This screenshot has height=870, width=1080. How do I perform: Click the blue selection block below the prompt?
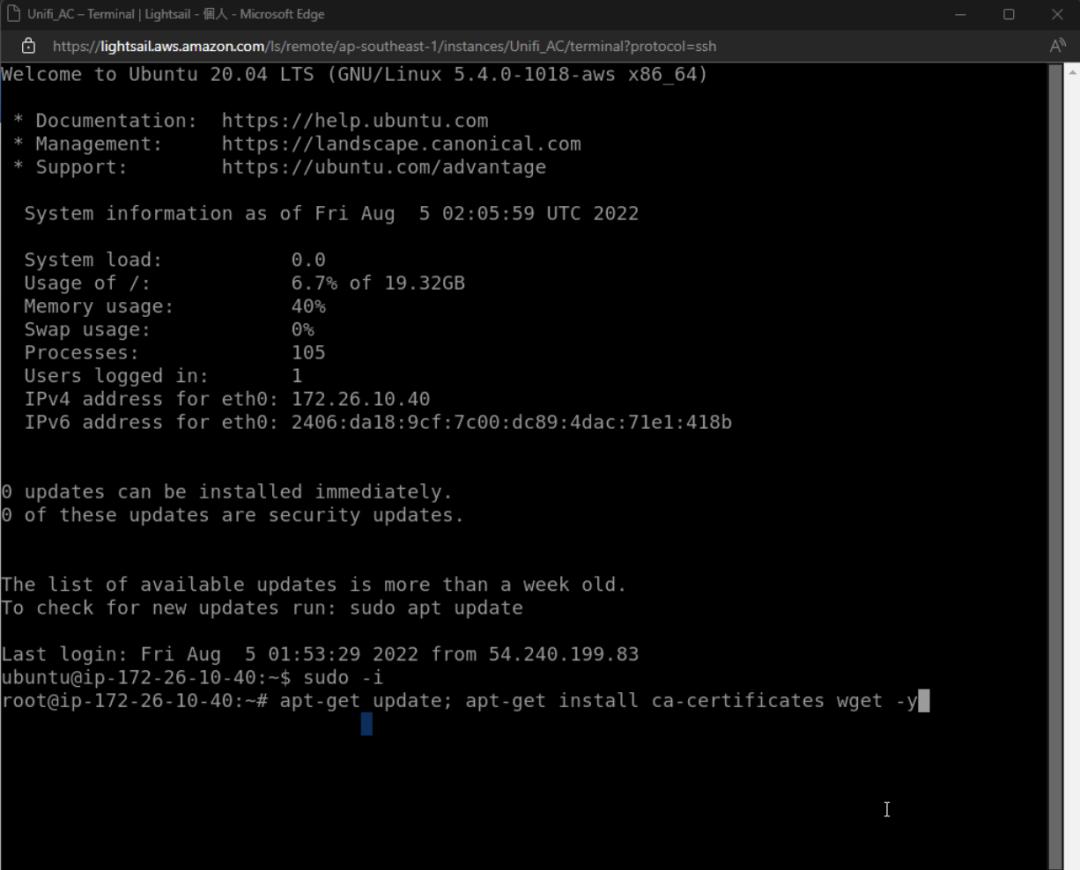366,724
